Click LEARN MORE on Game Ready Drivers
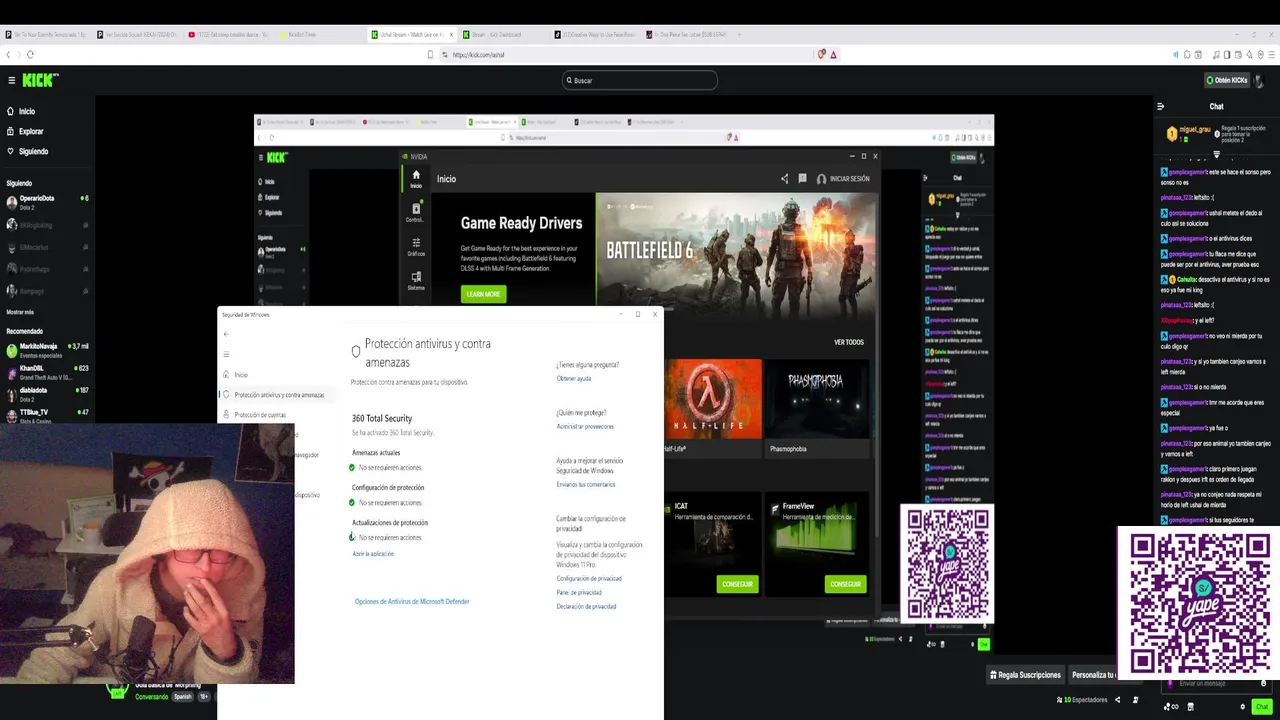This screenshot has height=720, width=1280. [x=483, y=294]
